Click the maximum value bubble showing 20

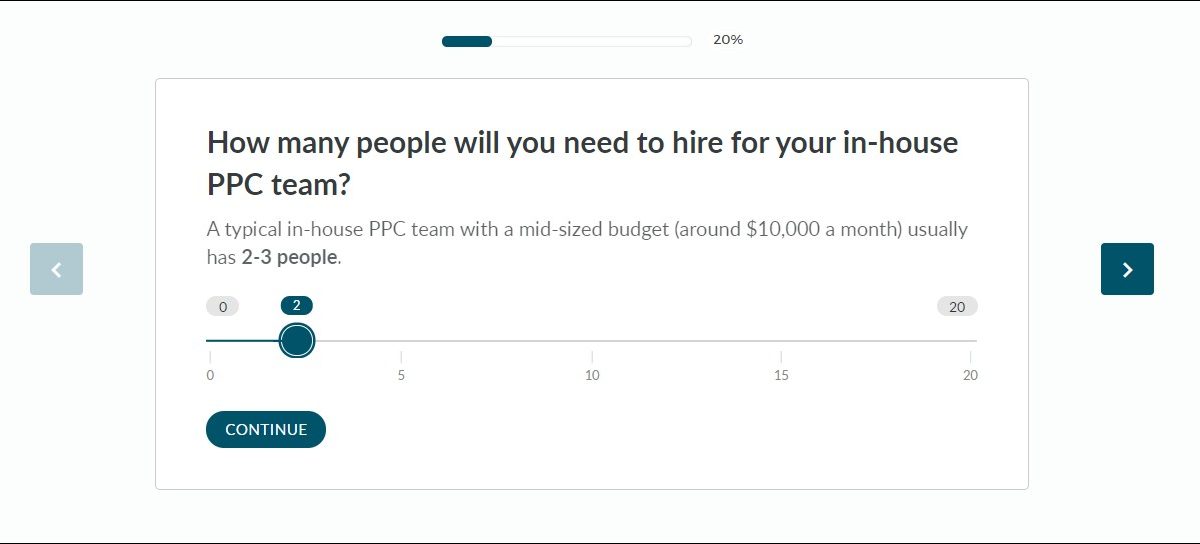coord(957,307)
